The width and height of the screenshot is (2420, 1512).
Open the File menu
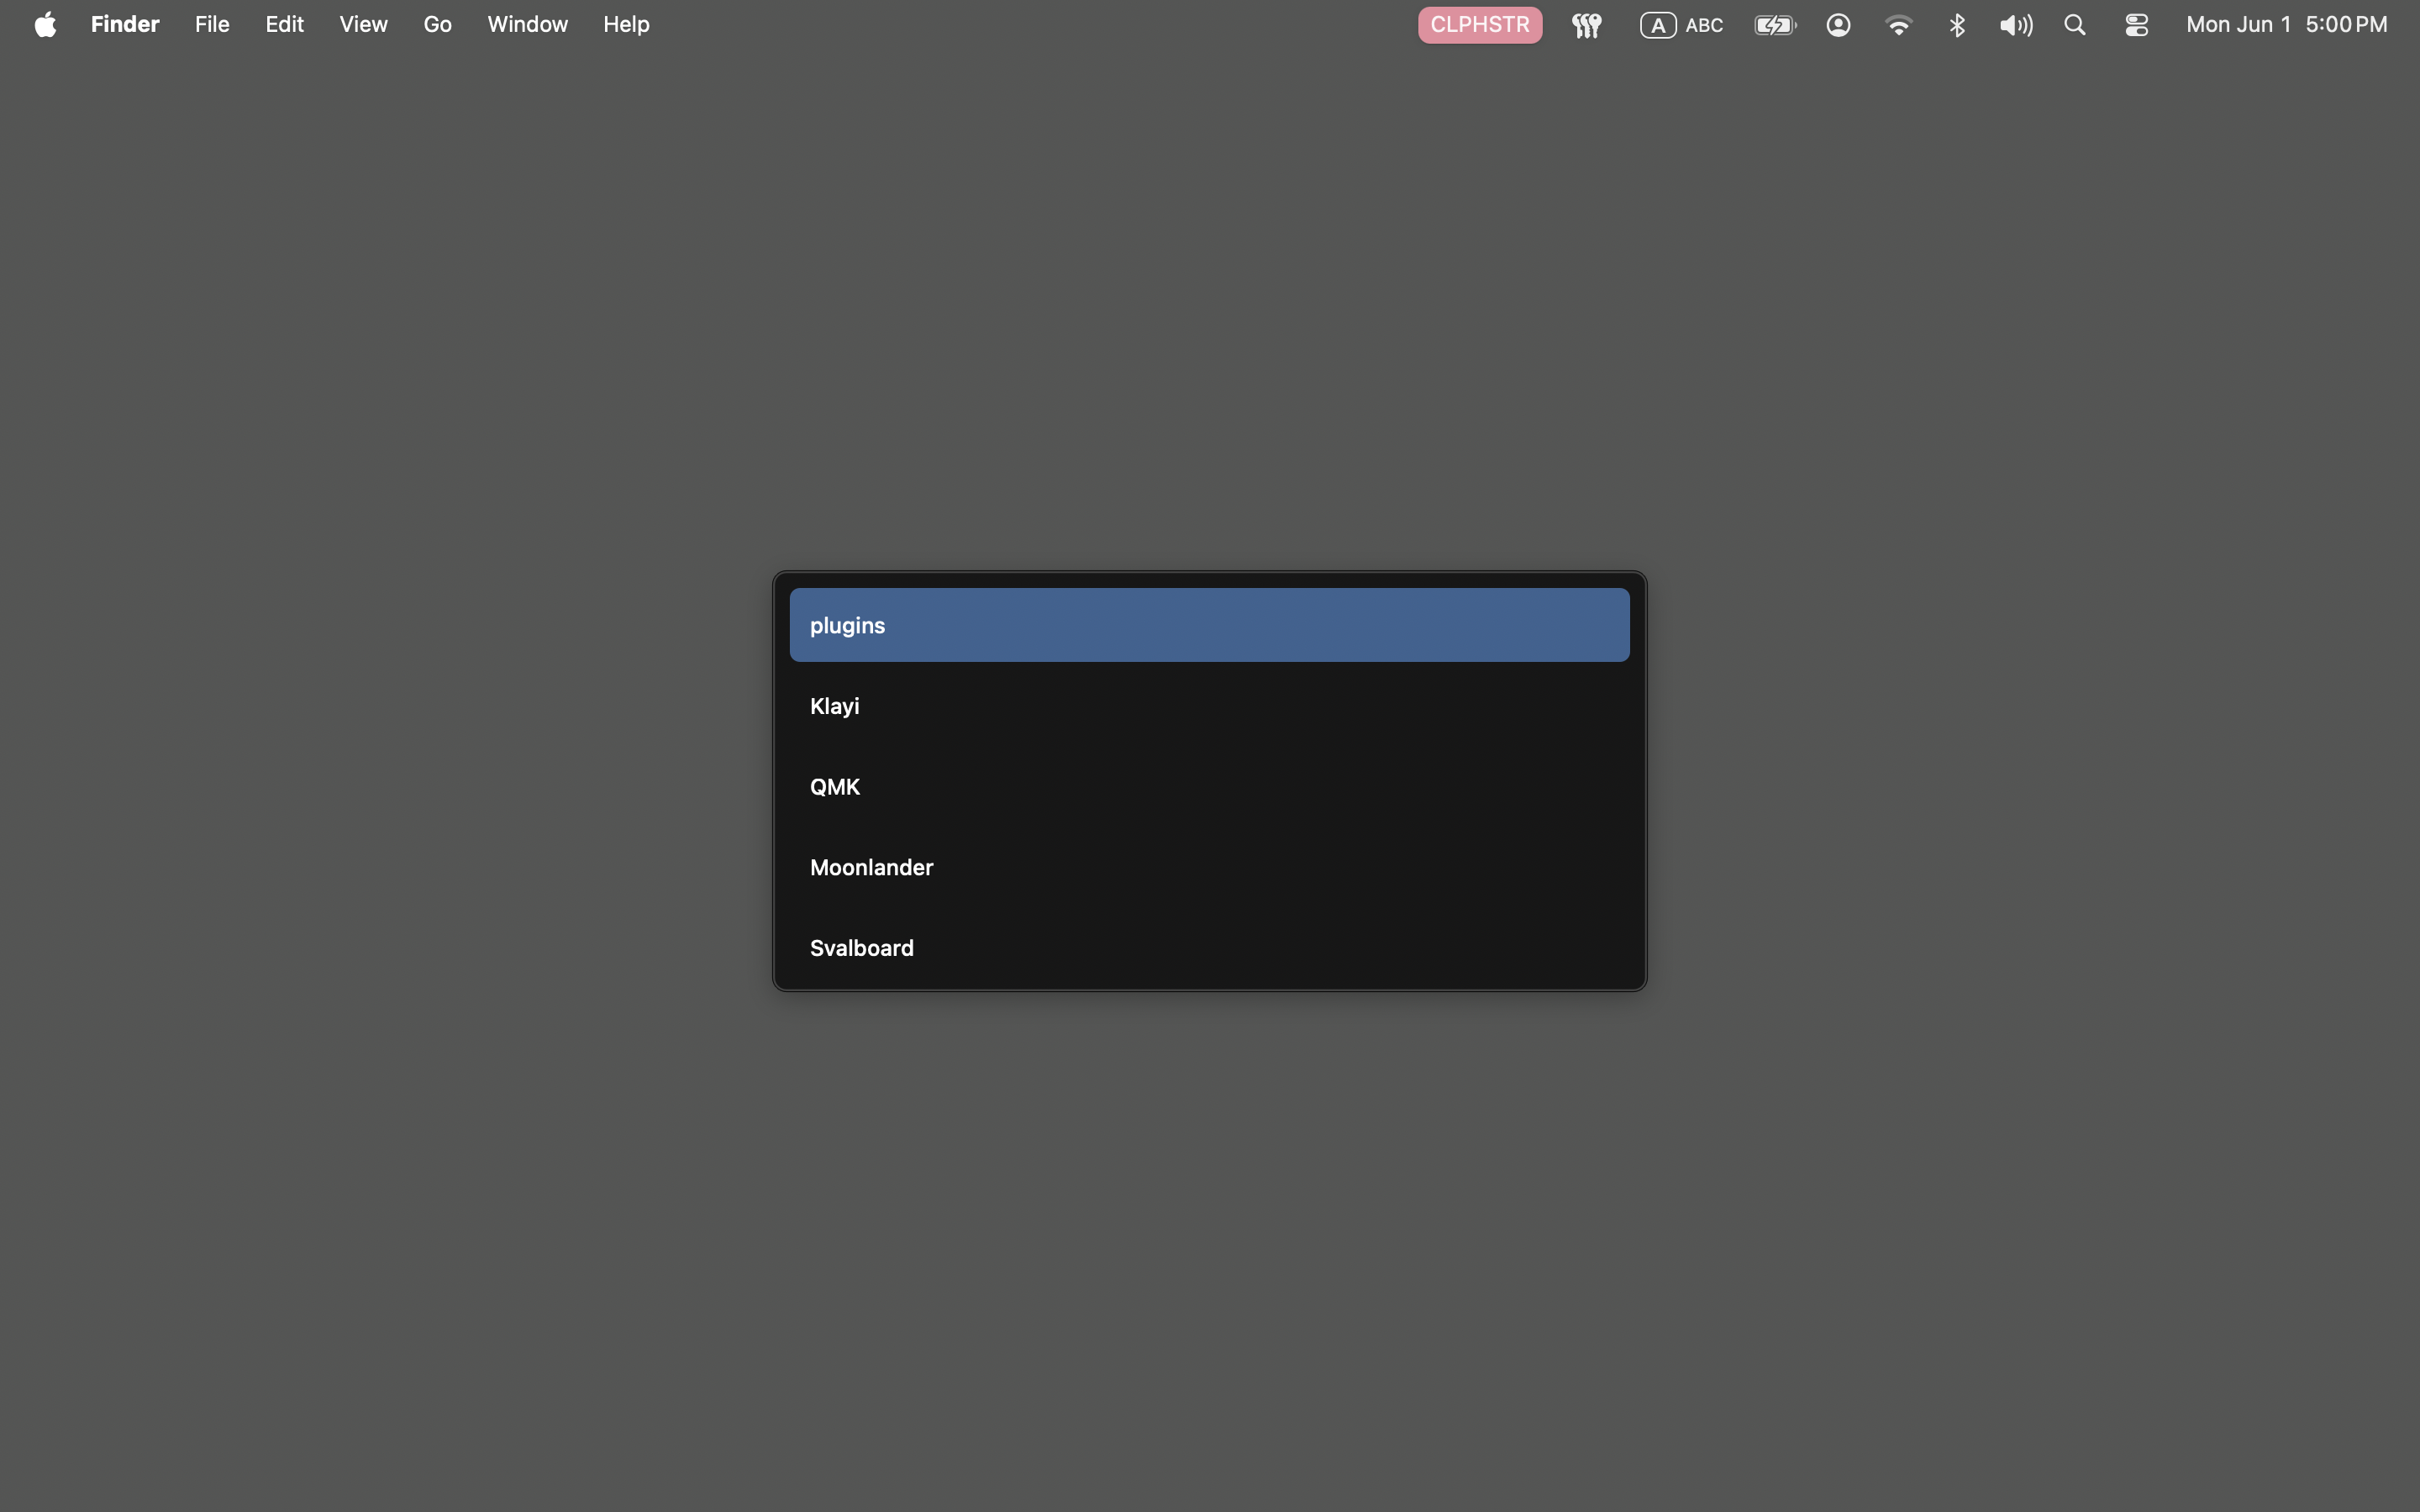click(x=212, y=25)
